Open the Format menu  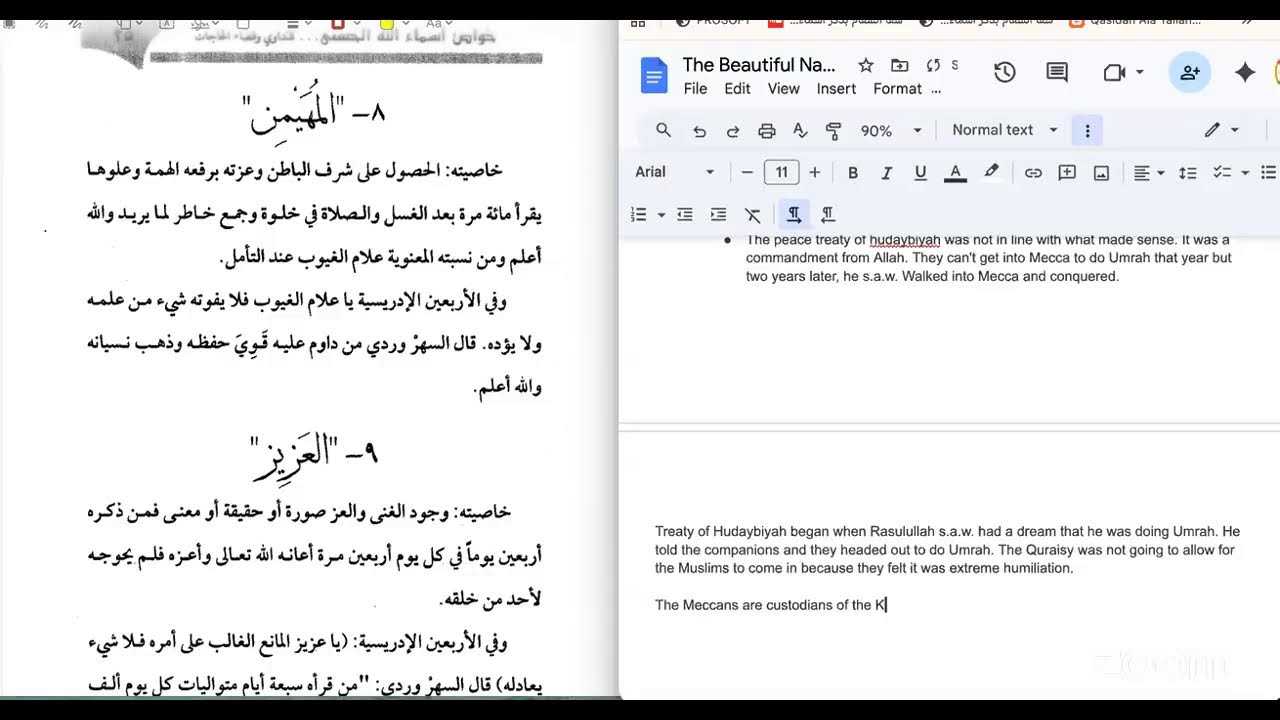coord(897,89)
